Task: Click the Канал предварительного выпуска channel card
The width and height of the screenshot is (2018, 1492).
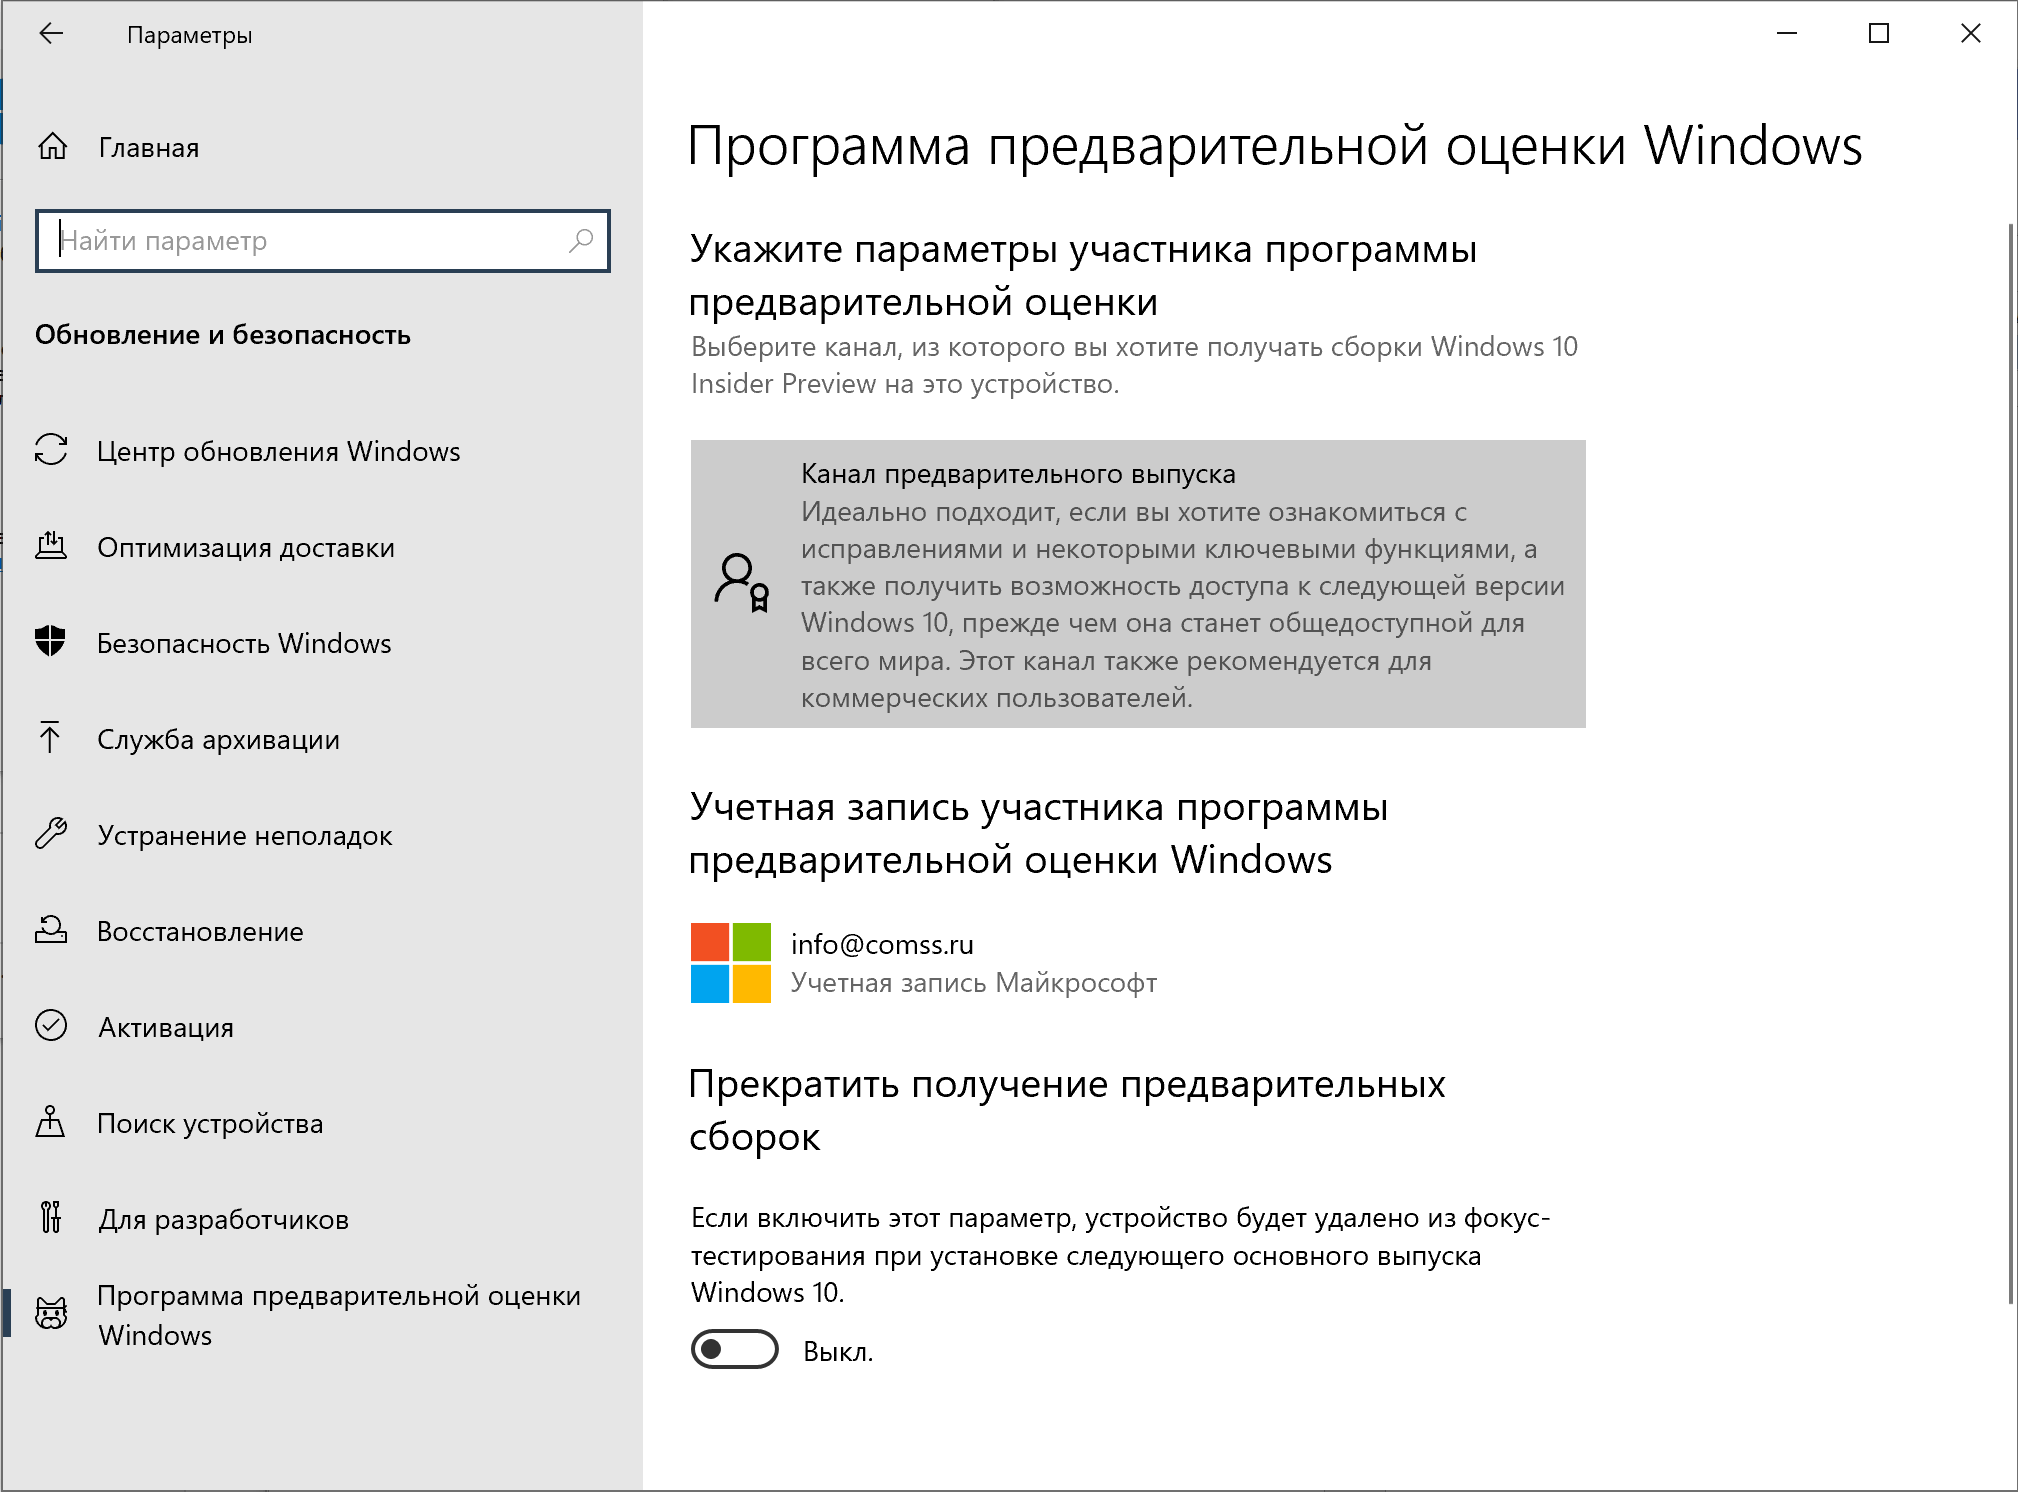Action: click(x=1138, y=584)
